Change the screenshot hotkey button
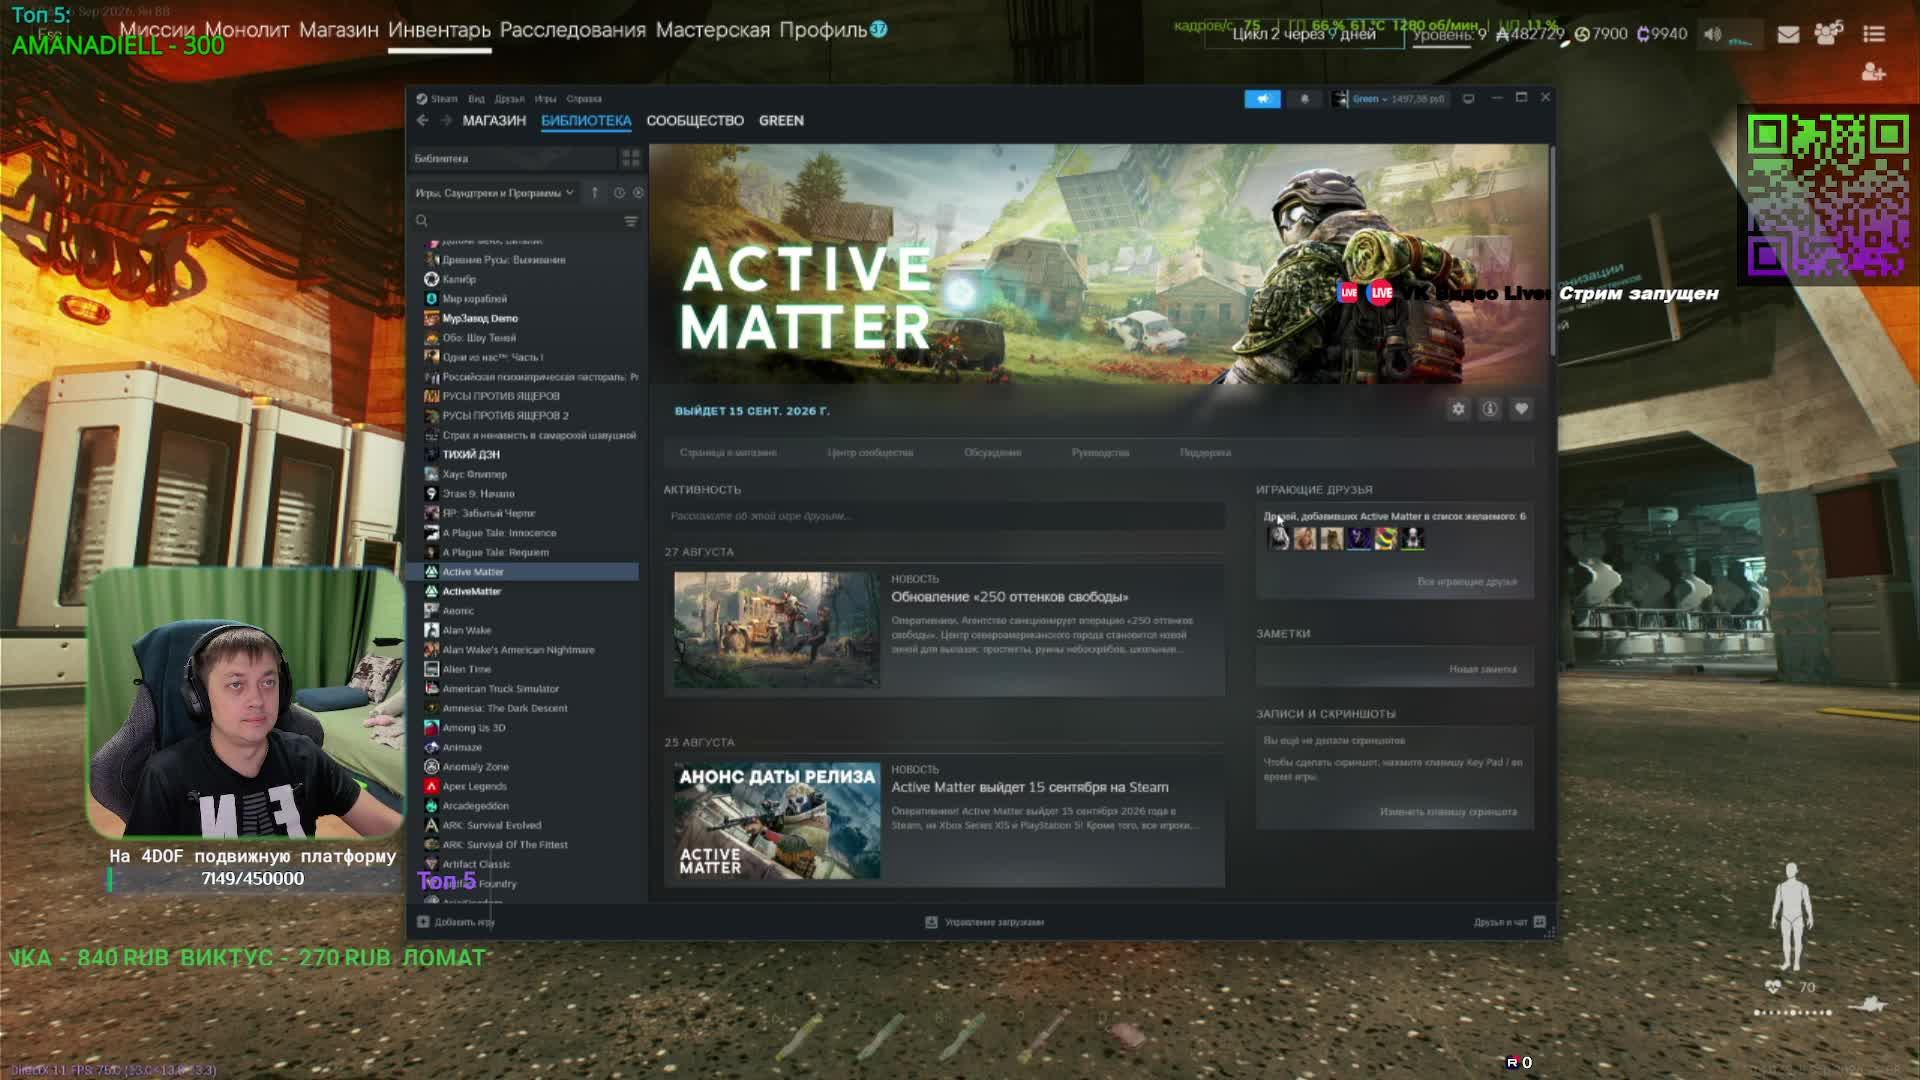This screenshot has width=1920, height=1080. pos(1448,812)
